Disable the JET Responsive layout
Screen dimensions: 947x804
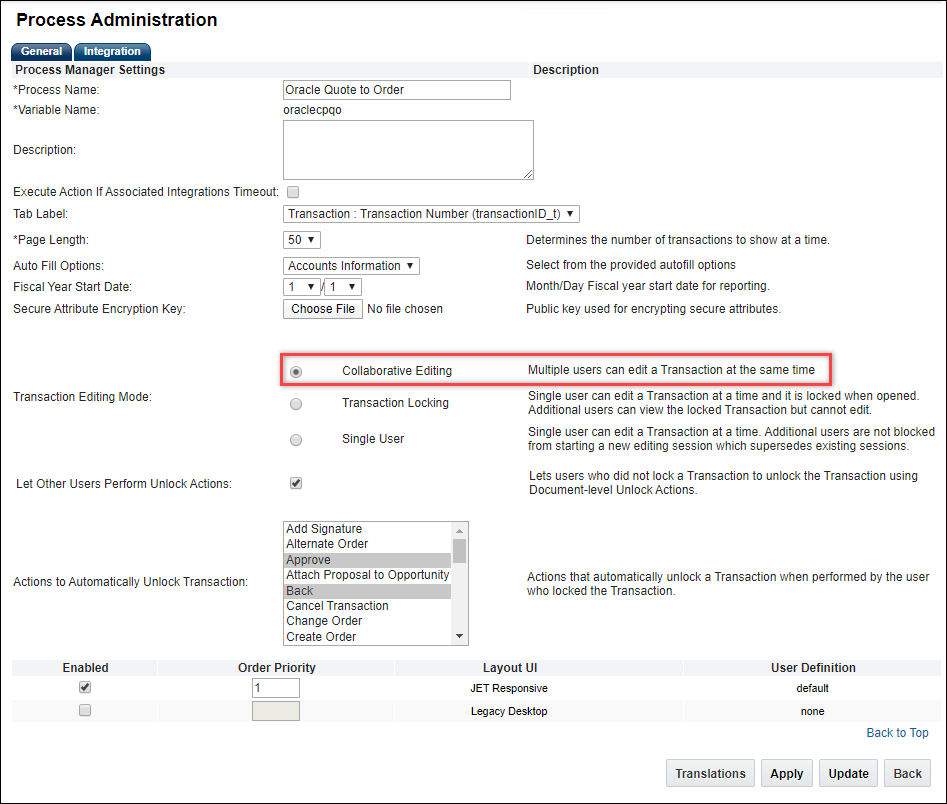coord(85,687)
